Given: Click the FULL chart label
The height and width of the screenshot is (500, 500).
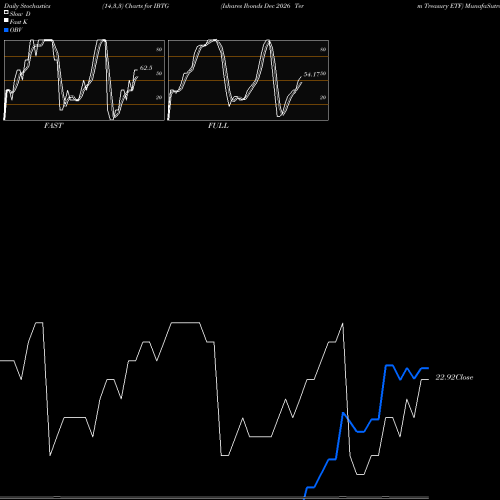Looking at the screenshot, I should [218, 126].
